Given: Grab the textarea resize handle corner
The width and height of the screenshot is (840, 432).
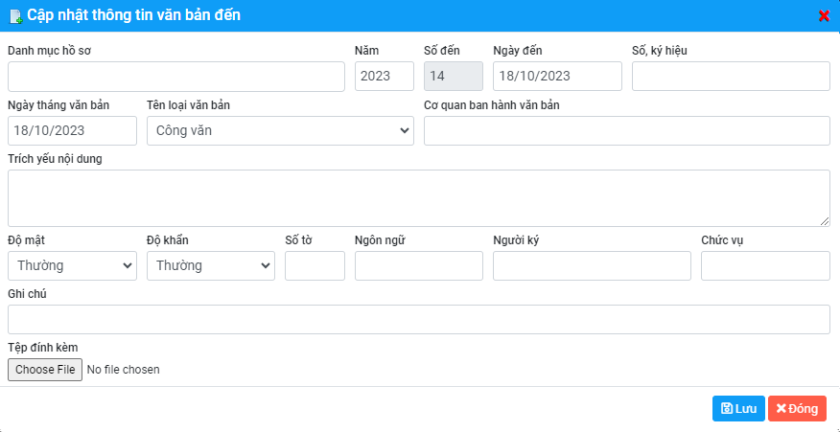Looking at the screenshot, I should [825, 221].
